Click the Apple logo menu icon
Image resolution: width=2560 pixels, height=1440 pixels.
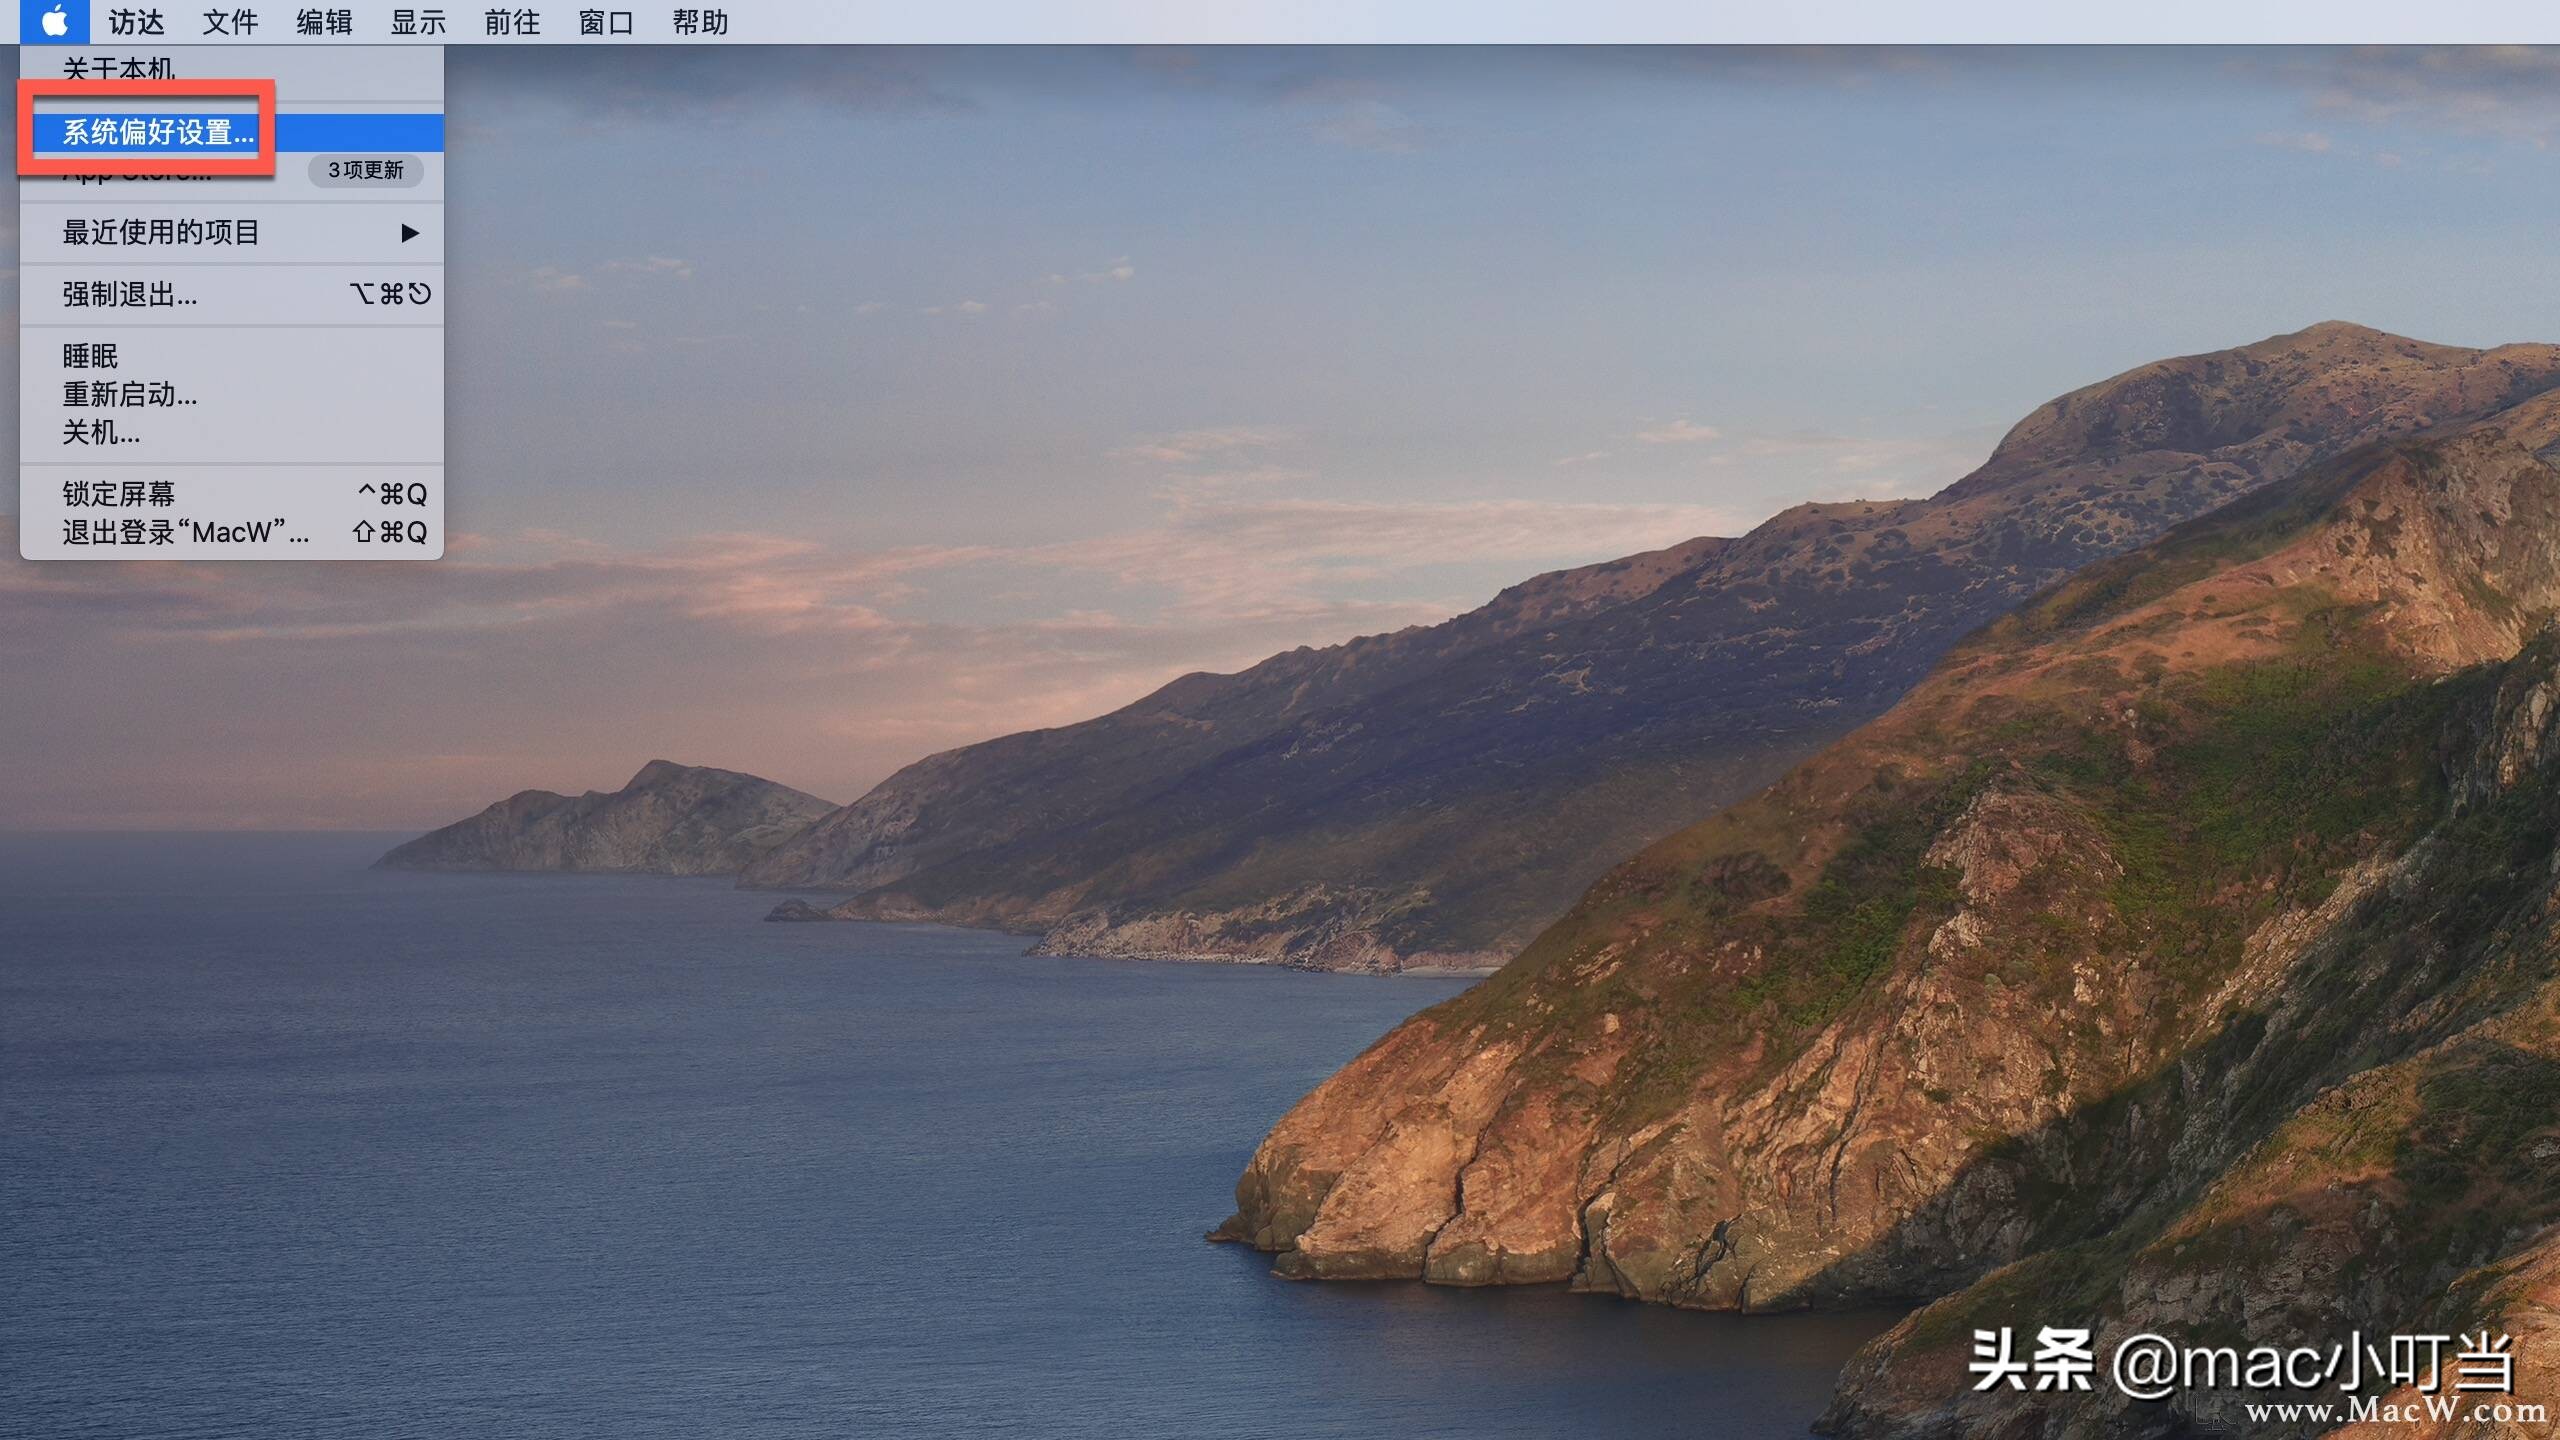point(55,21)
